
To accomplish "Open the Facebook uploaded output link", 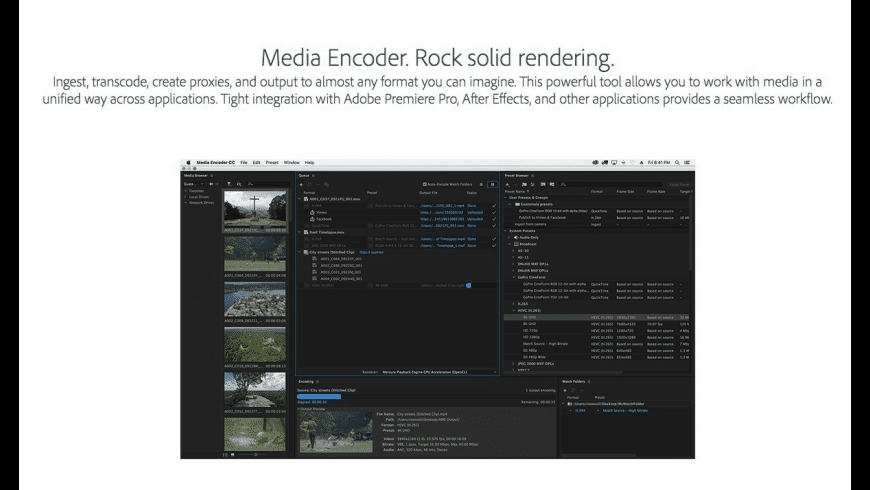I will (x=442, y=219).
